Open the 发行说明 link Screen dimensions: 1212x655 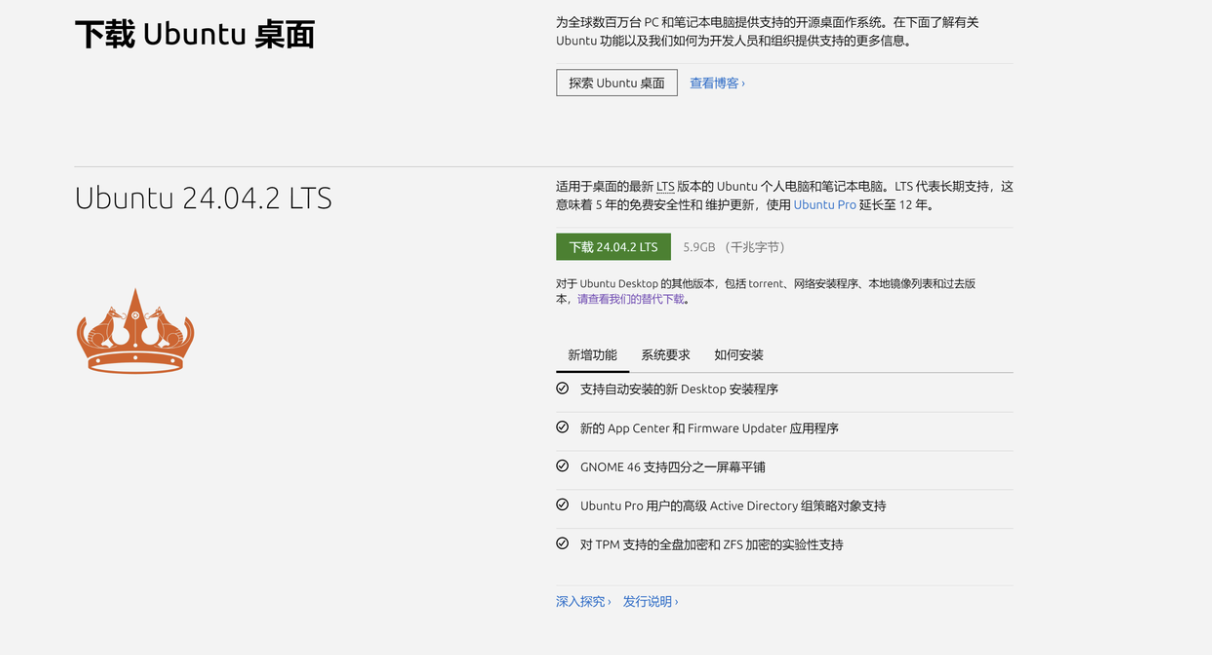click(650, 601)
